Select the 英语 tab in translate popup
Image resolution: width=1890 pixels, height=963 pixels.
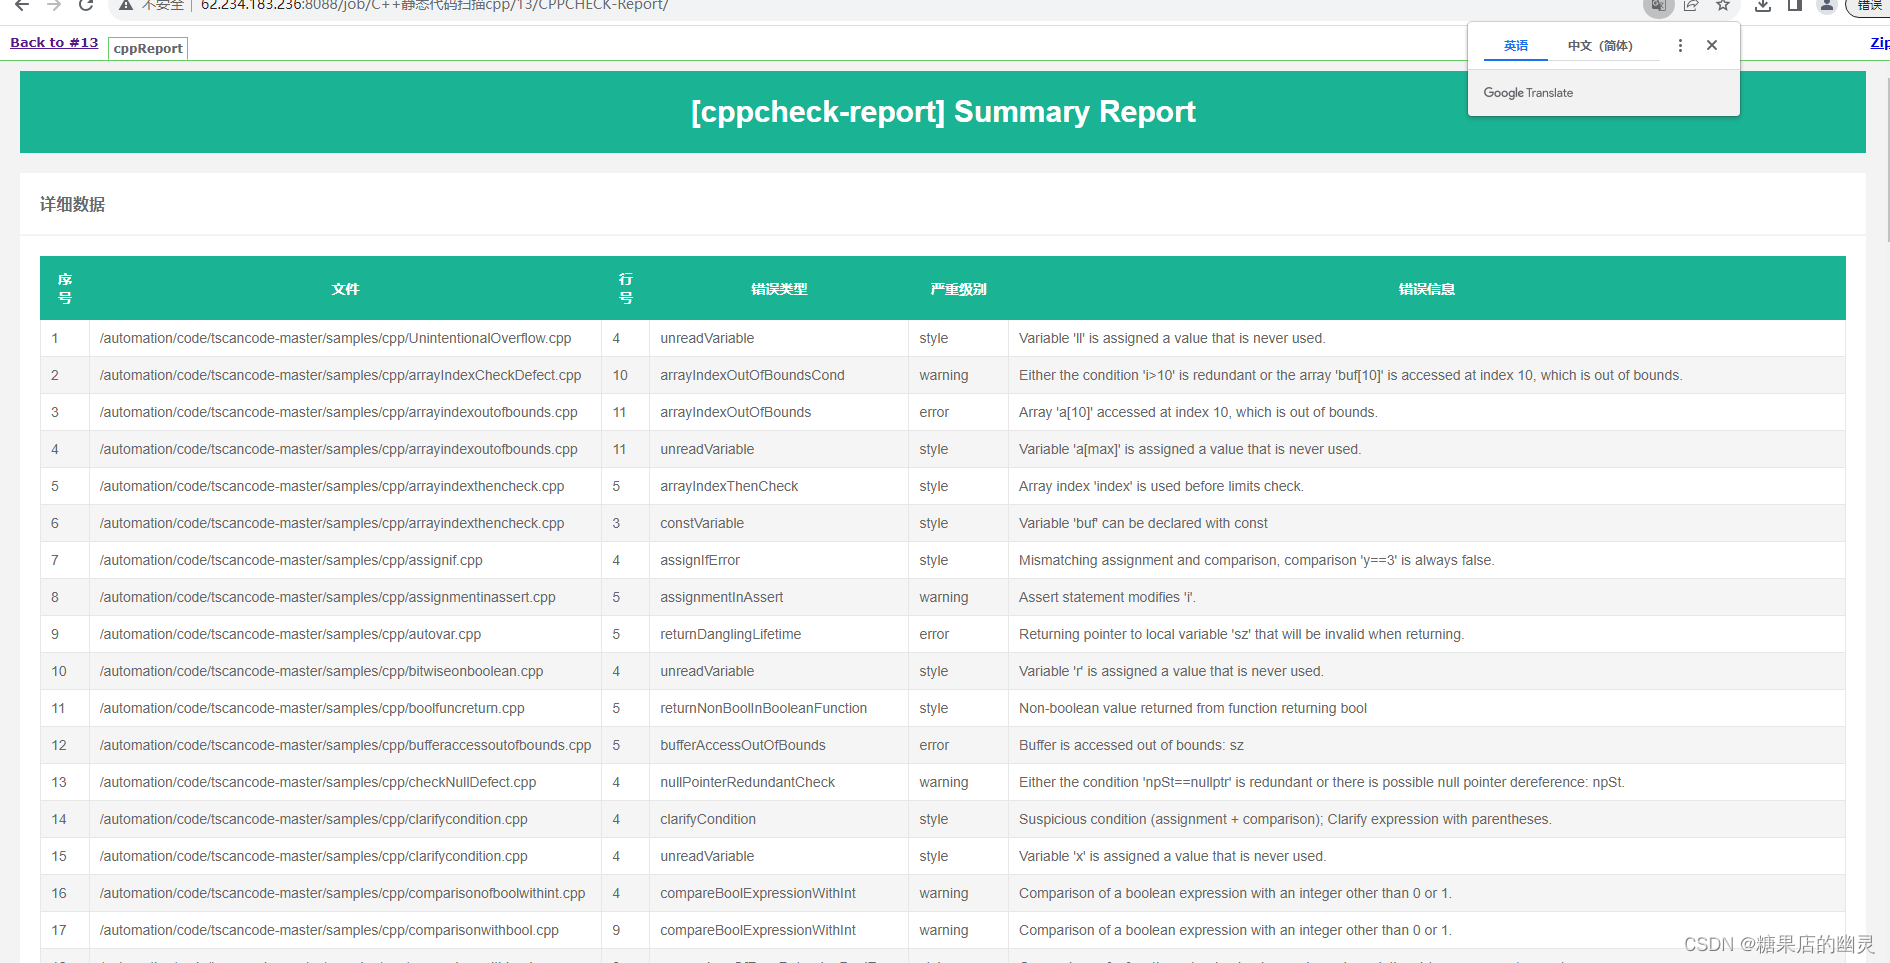[x=1516, y=46]
